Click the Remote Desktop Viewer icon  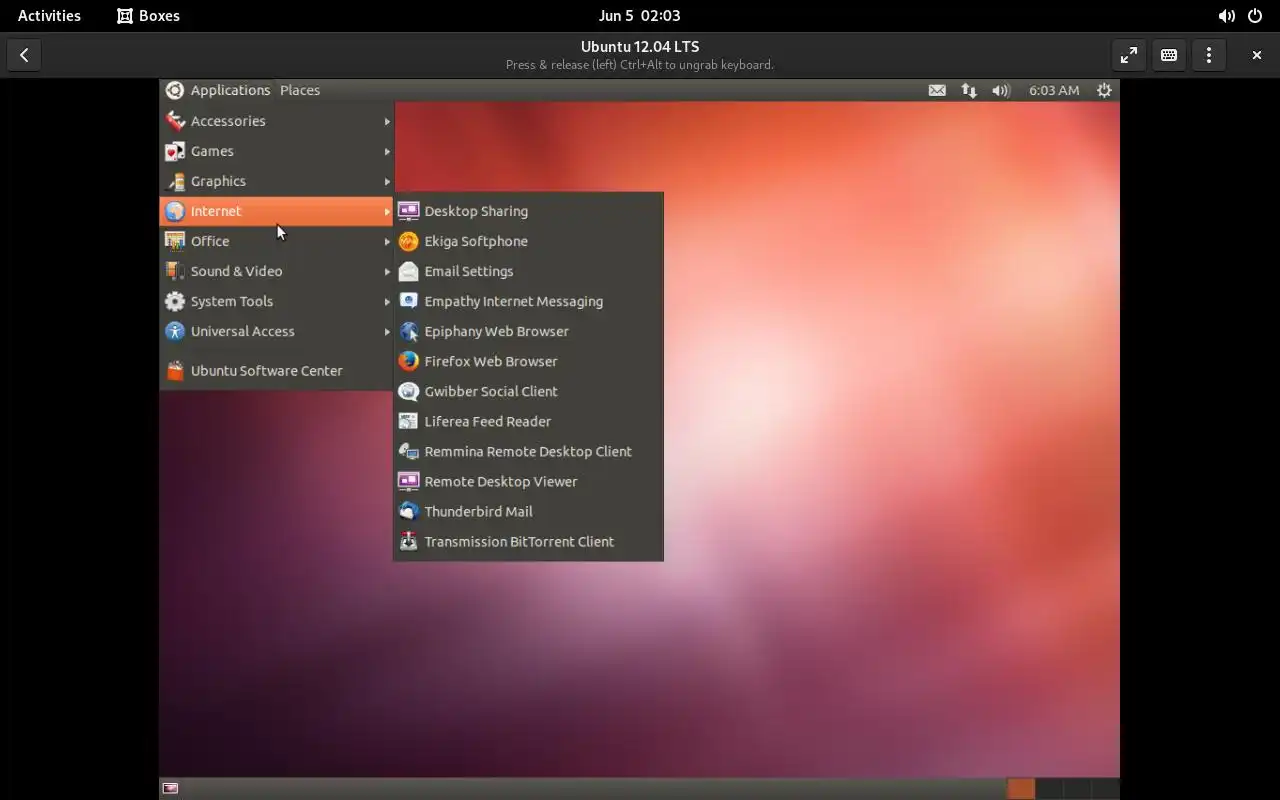point(408,481)
